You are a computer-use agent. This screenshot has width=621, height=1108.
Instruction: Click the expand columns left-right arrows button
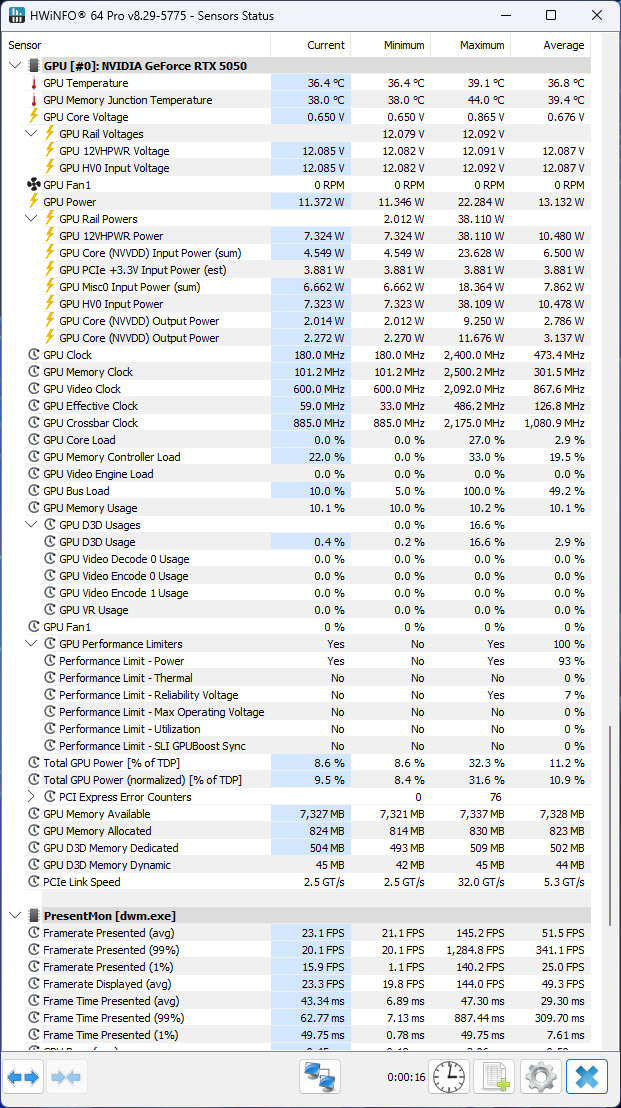pyautogui.click(x=24, y=1077)
